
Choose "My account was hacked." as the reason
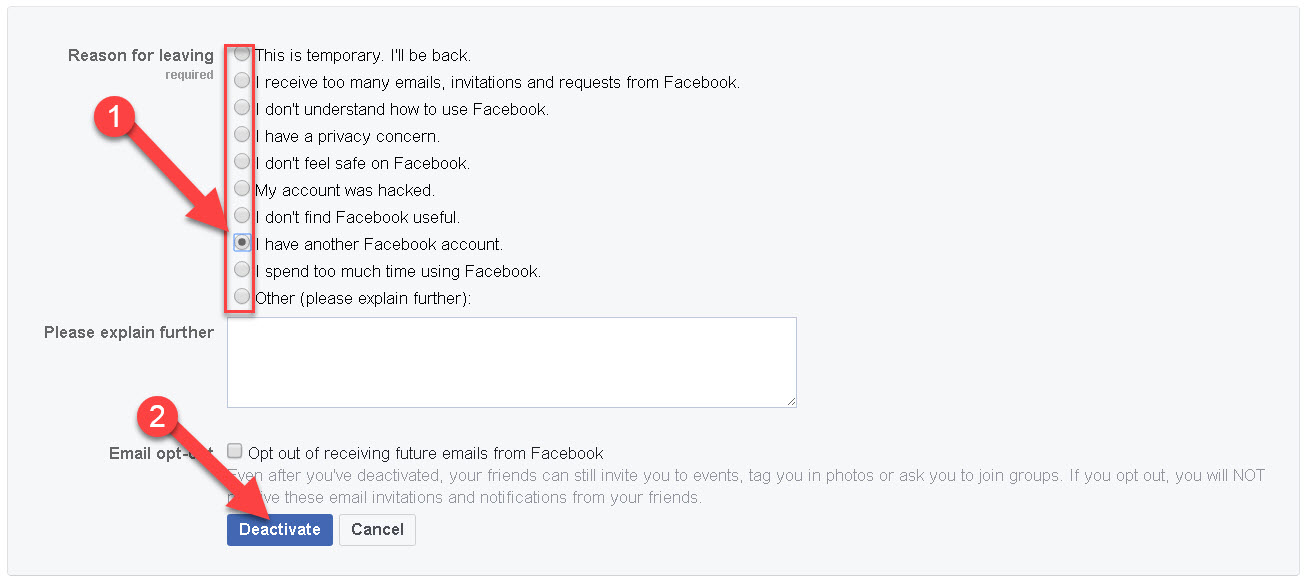coord(241,189)
